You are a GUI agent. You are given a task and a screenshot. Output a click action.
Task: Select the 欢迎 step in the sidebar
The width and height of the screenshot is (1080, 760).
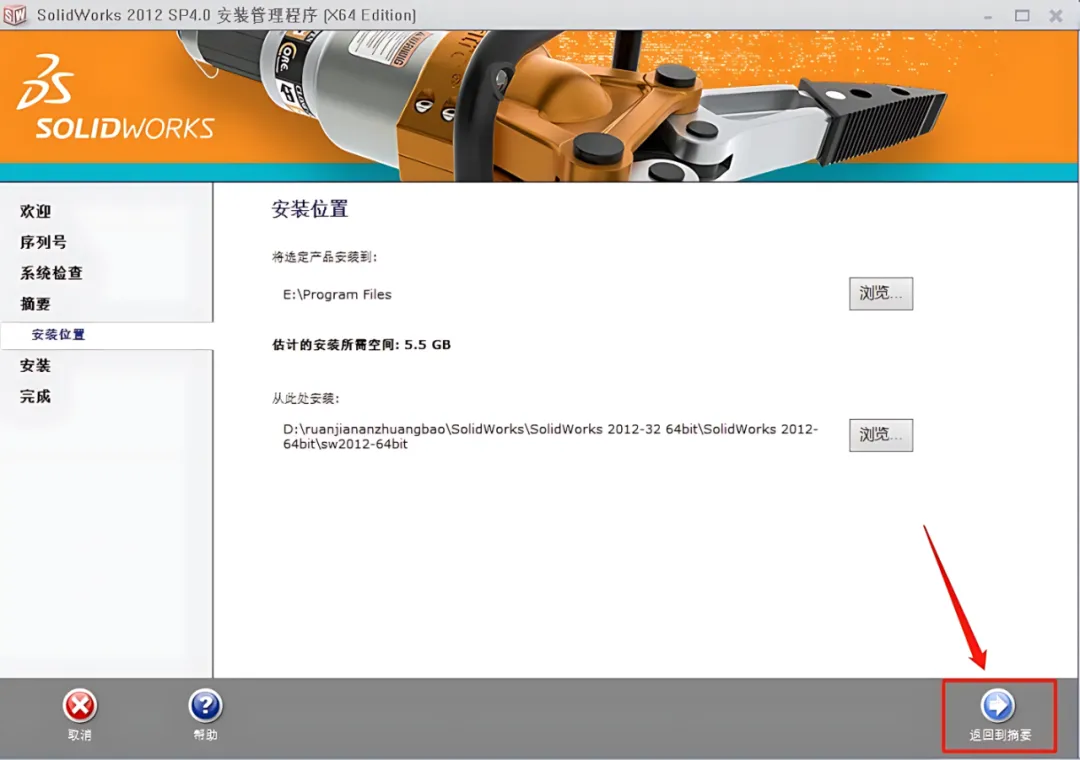pyautogui.click(x=35, y=212)
